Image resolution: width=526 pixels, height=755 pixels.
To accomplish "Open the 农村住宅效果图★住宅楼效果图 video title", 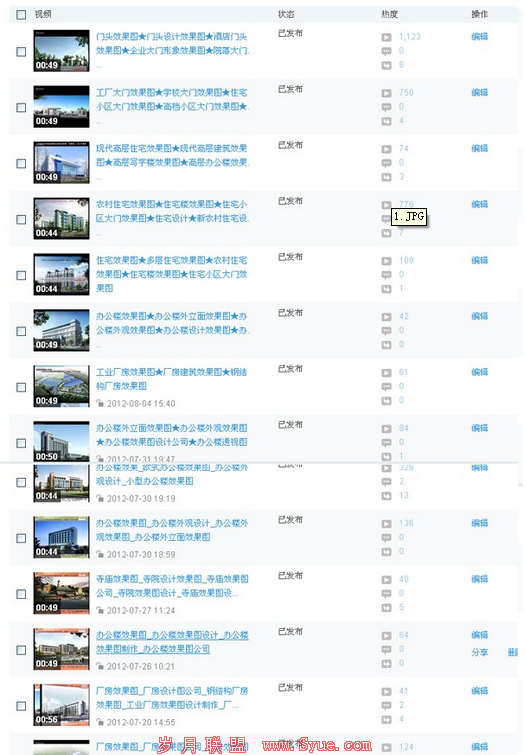I will point(172,211).
